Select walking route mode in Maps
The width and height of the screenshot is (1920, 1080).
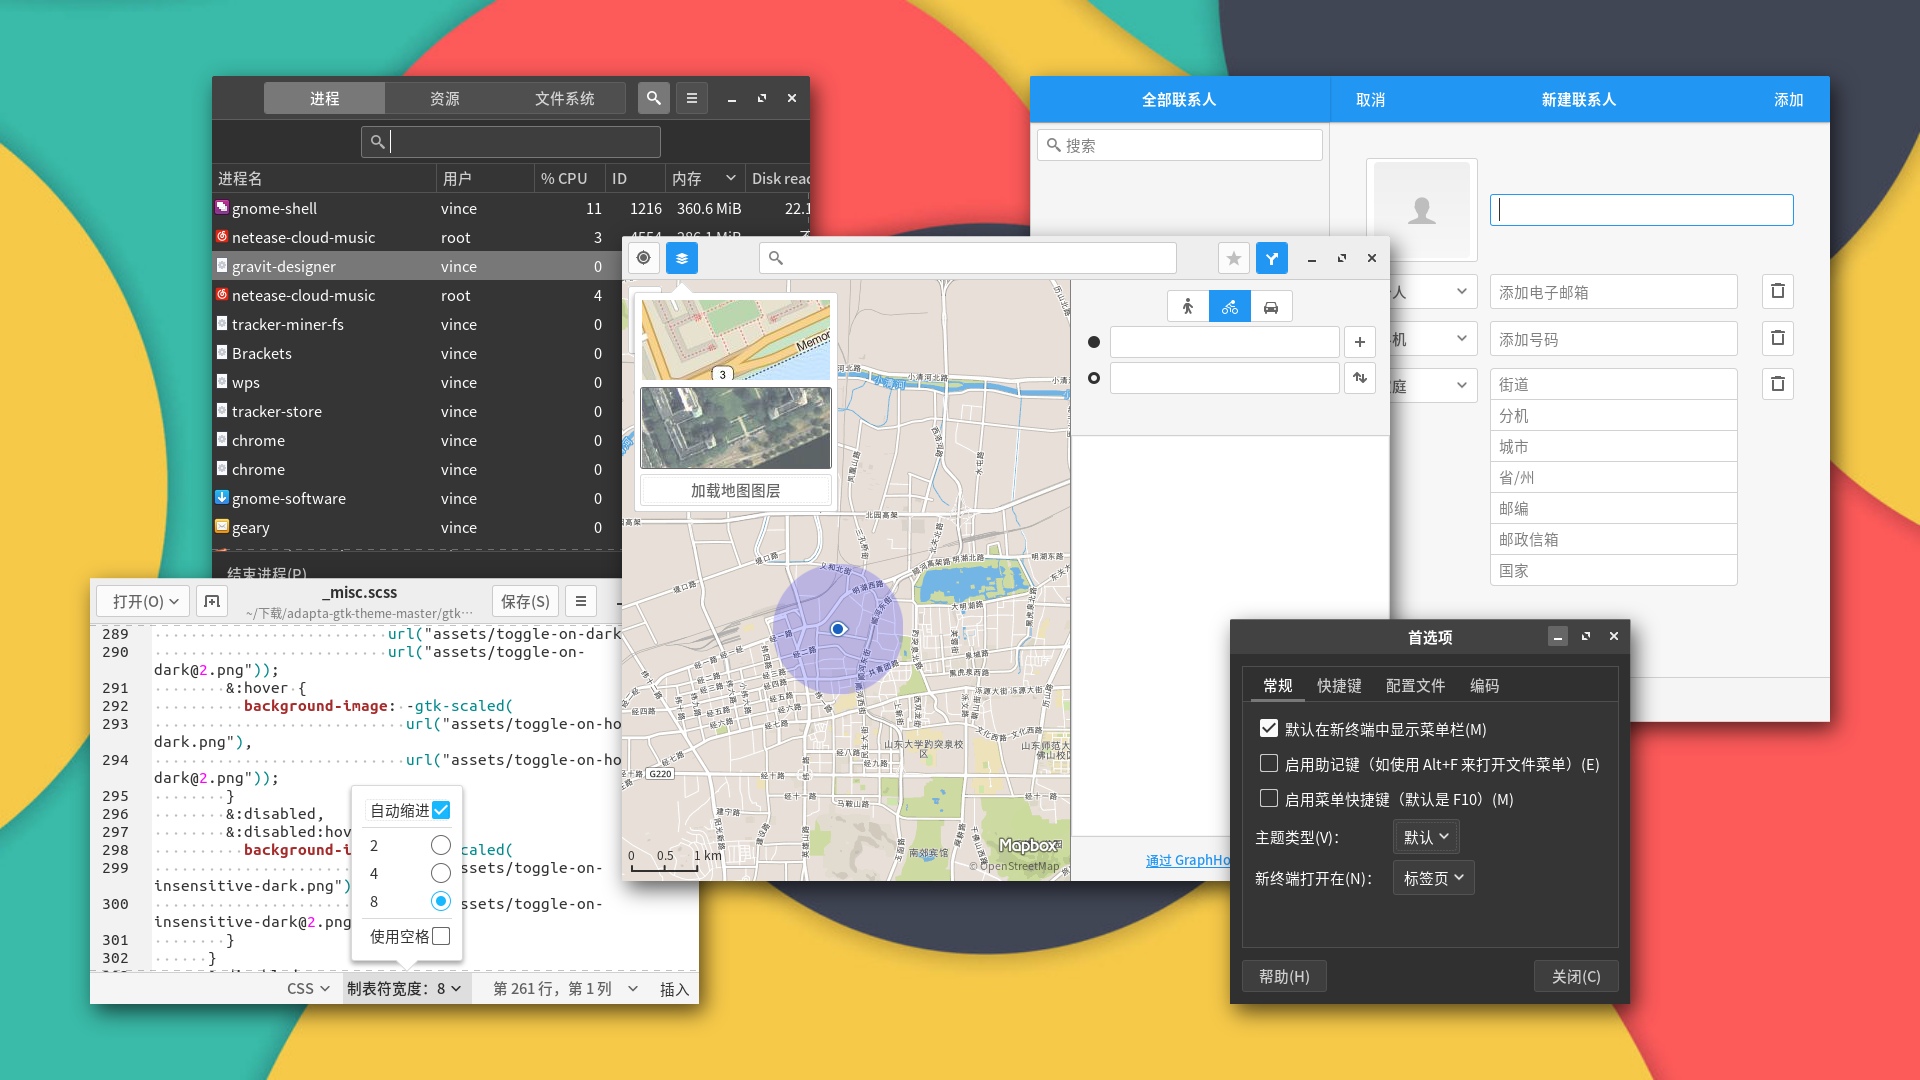[x=1188, y=307]
